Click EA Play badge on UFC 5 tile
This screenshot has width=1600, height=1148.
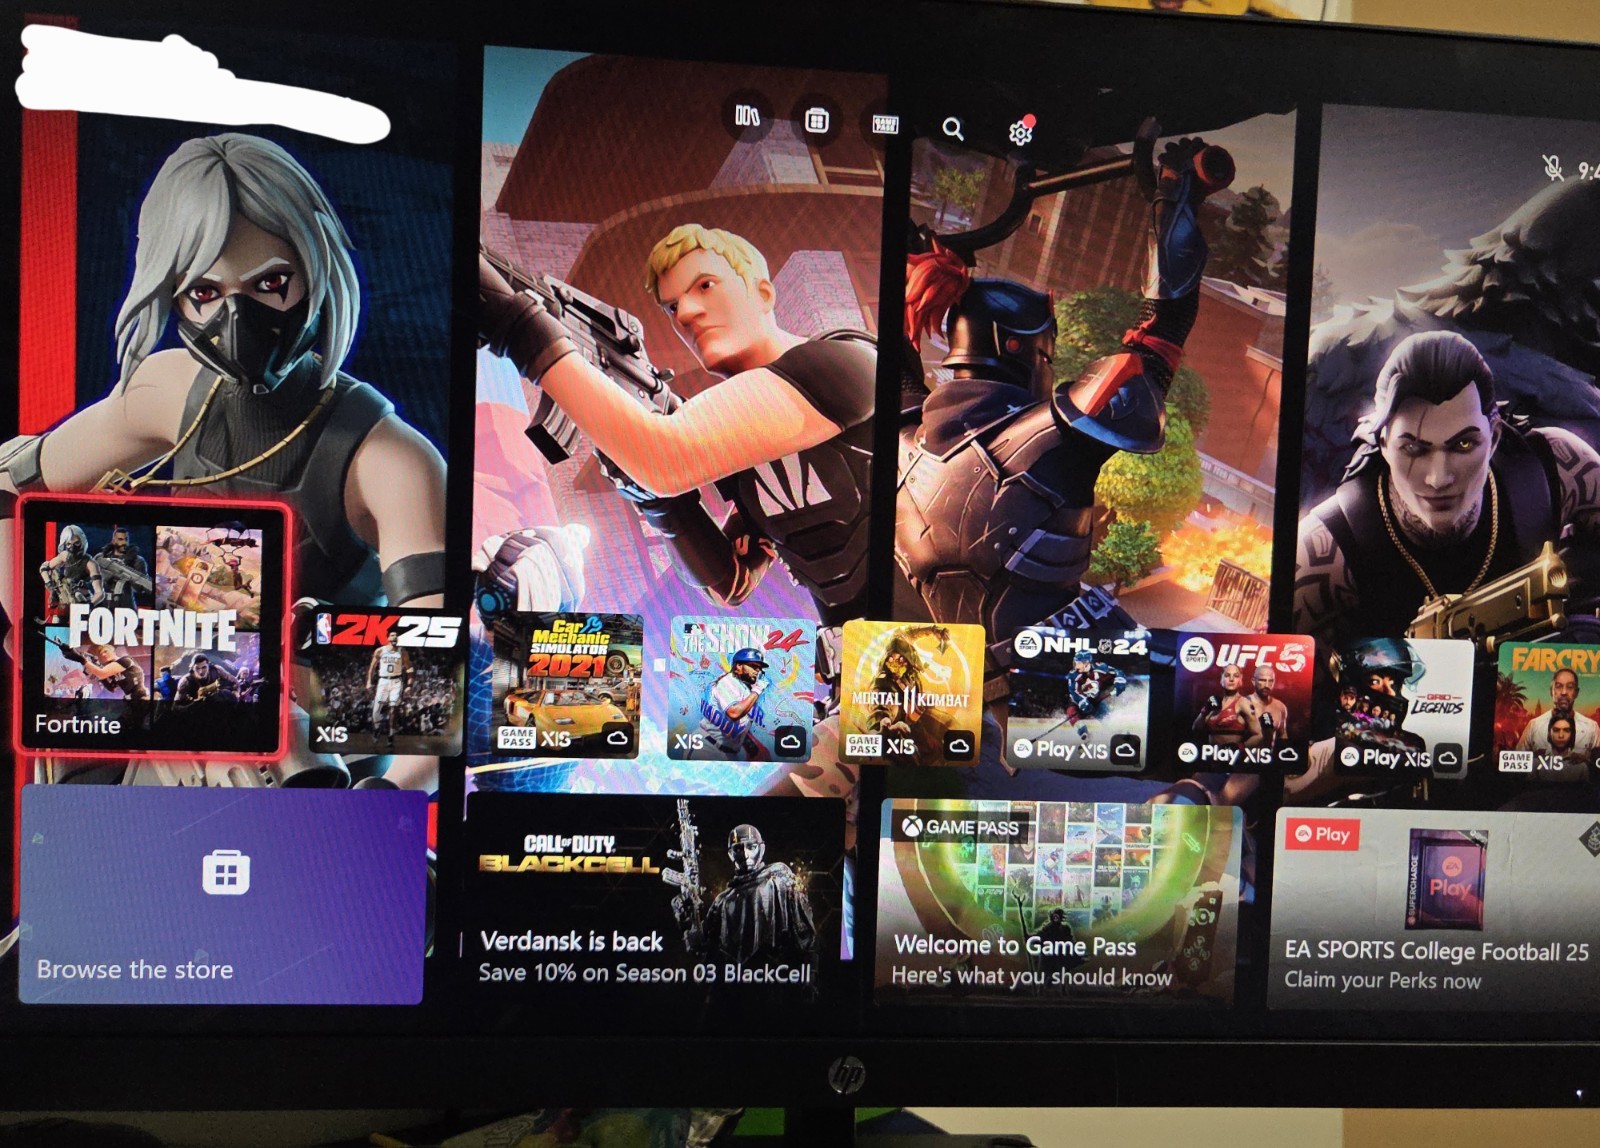tap(1208, 753)
